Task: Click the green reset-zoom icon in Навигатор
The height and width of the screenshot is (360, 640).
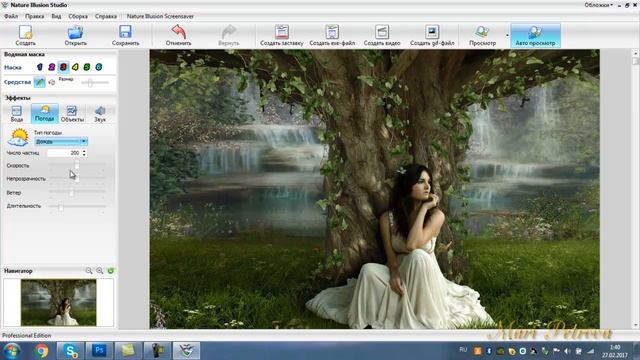Action: click(110, 271)
